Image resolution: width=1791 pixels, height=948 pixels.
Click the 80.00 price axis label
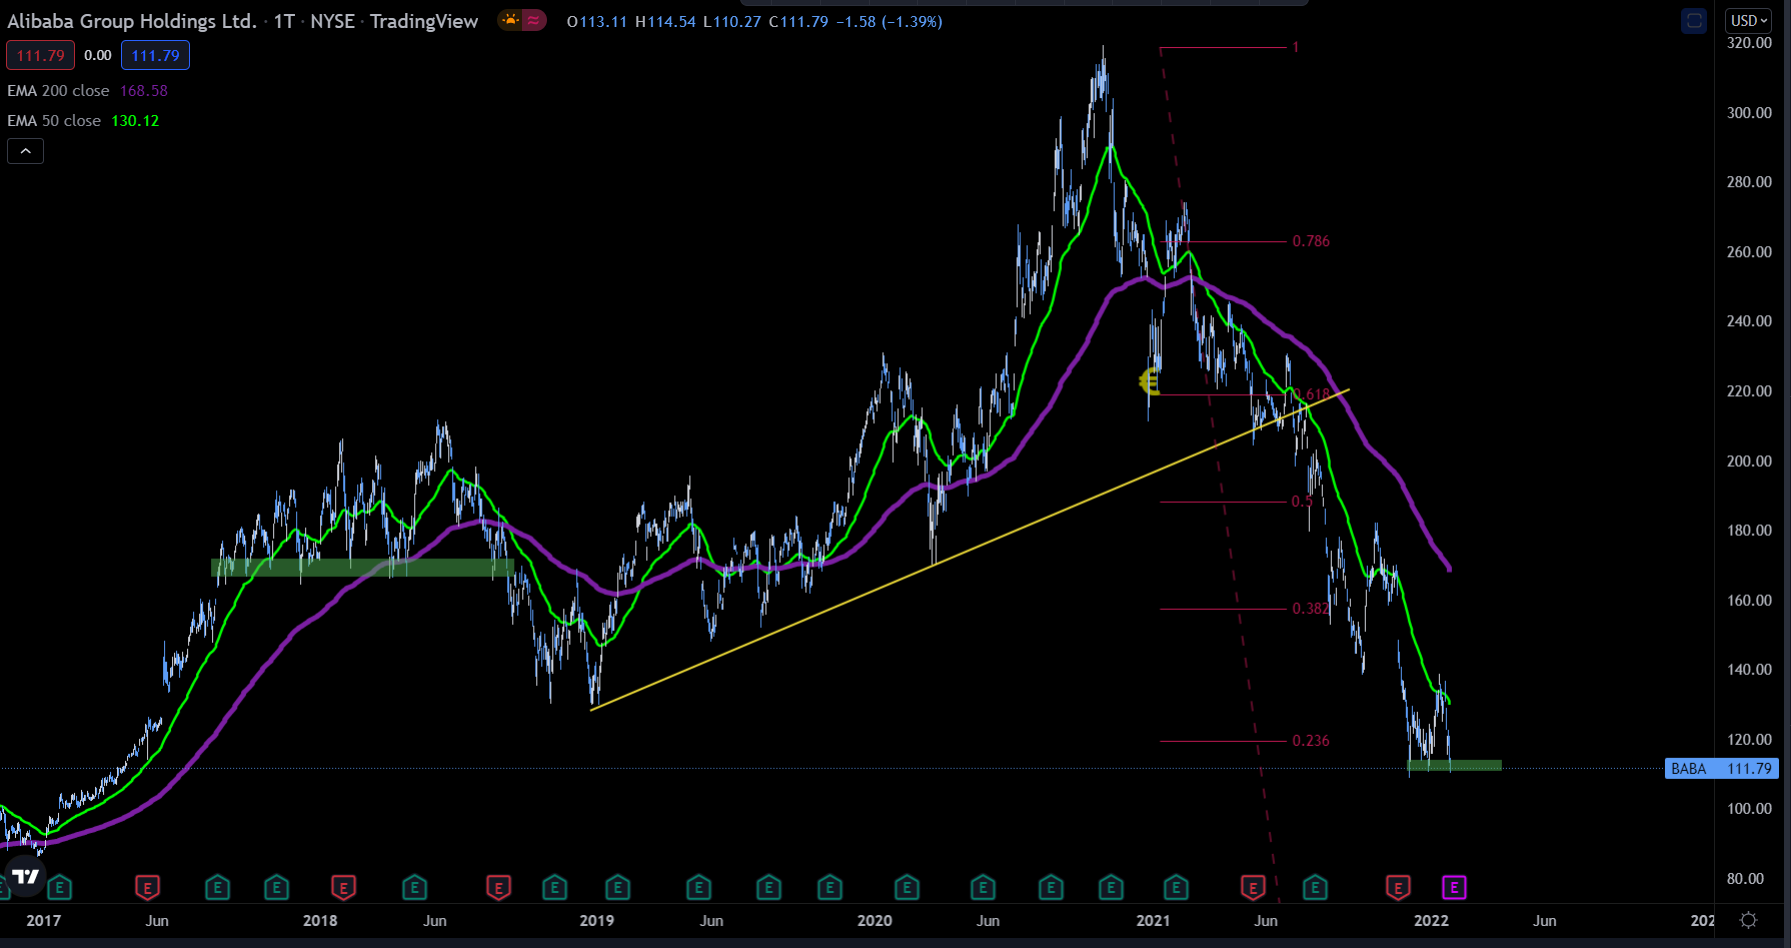pos(1745,878)
